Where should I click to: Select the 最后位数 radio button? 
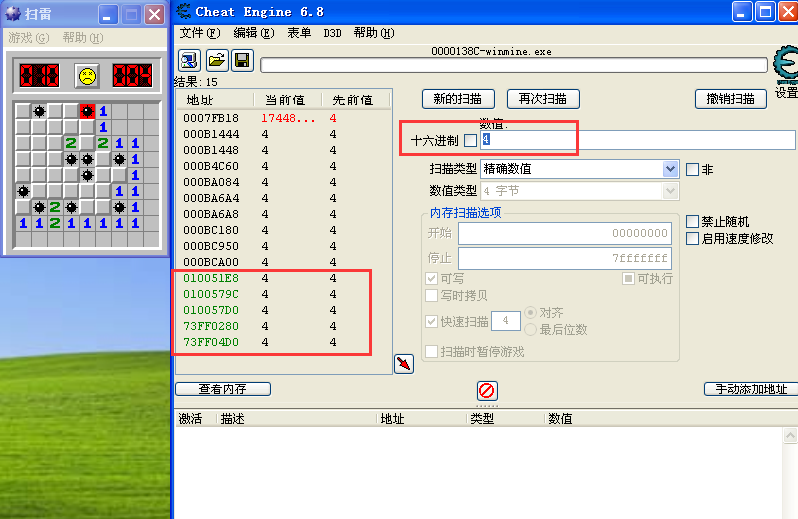[x=530, y=329]
